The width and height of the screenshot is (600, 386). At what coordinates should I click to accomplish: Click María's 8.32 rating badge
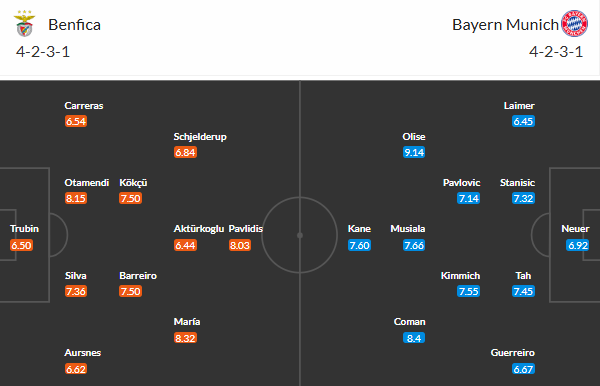(185, 338)
